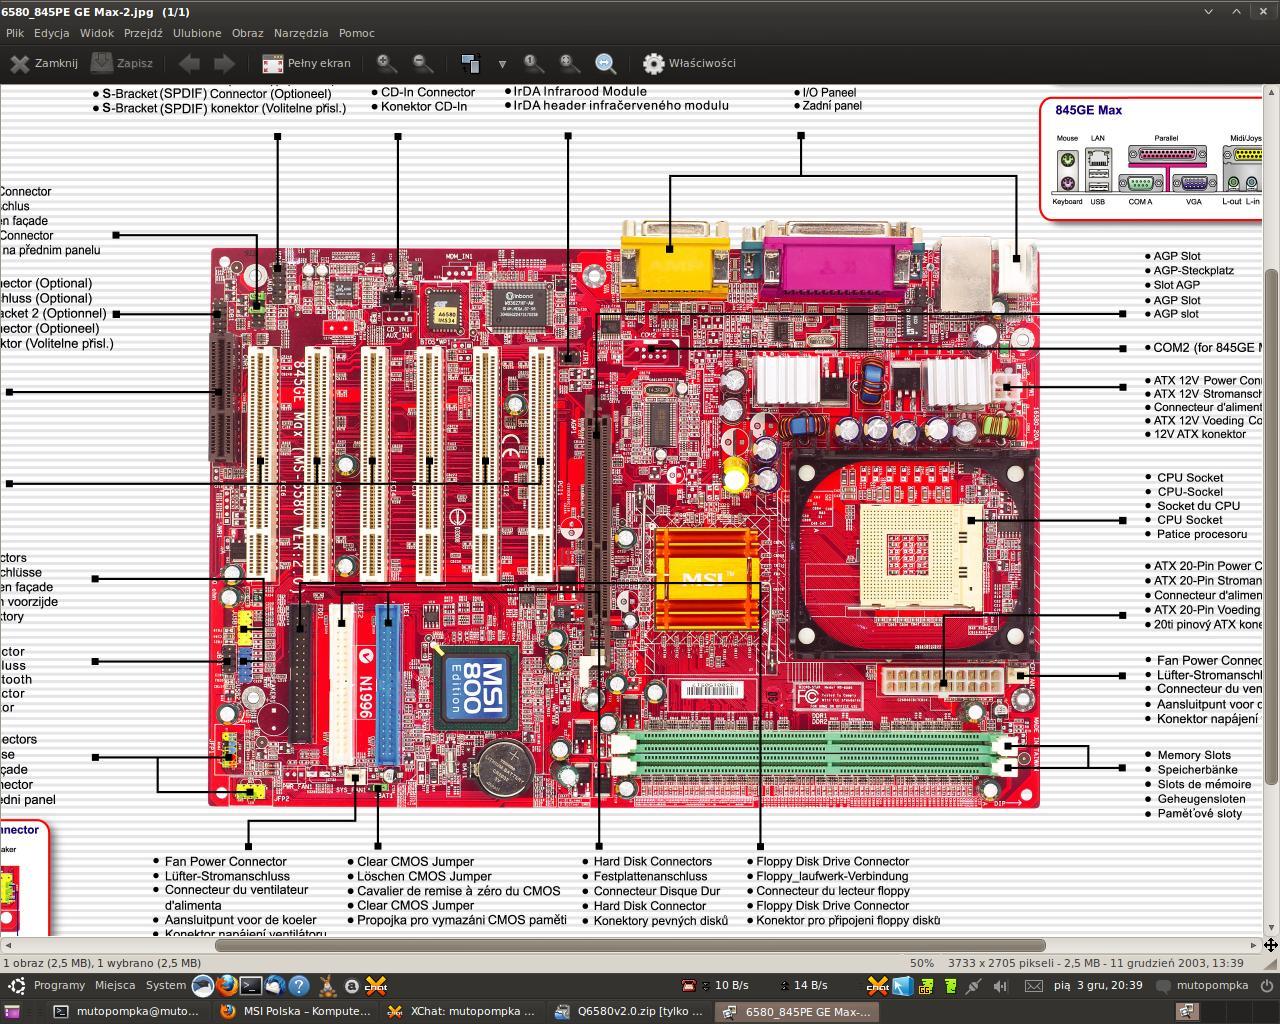The image size is (1280, 1024).
Task: Click the mutopompka user status menu
Action: [x=1203, y=985]
